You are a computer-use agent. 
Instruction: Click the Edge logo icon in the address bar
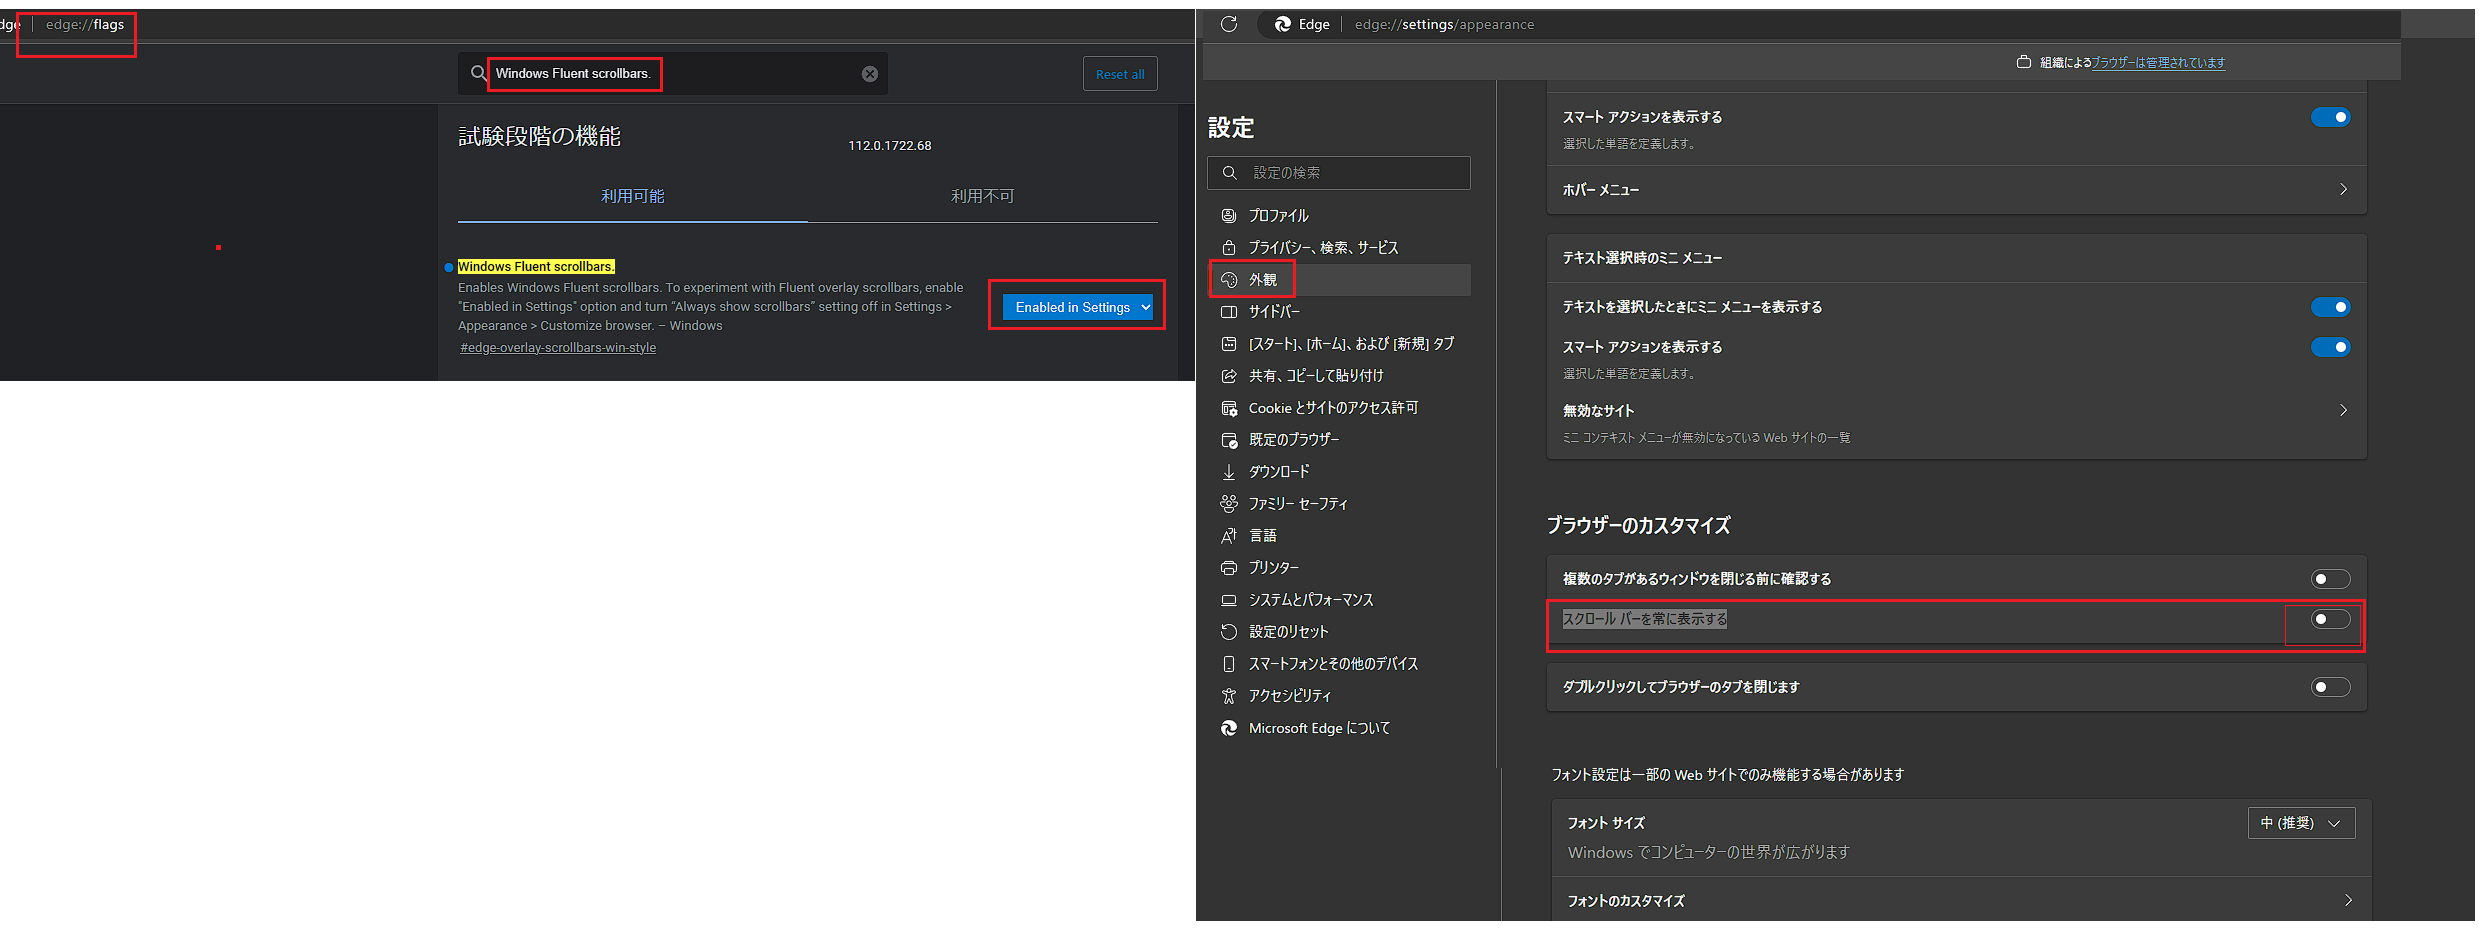pos(1282,24)
